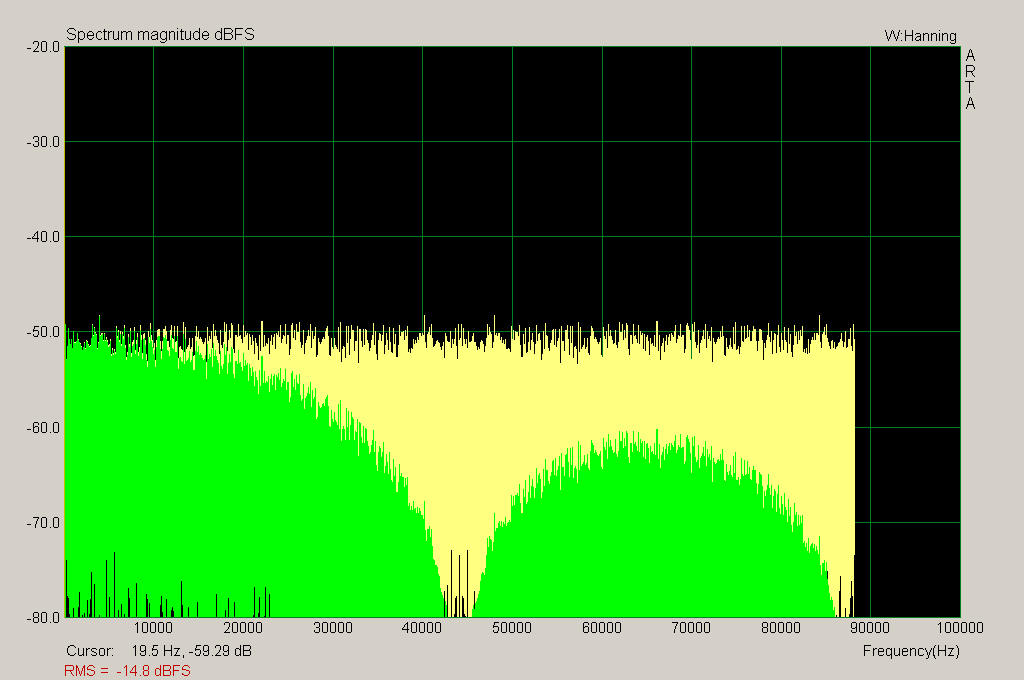Click the '70000' frequency axis label
Screen dimensions: 1024x680
[691, 628]
